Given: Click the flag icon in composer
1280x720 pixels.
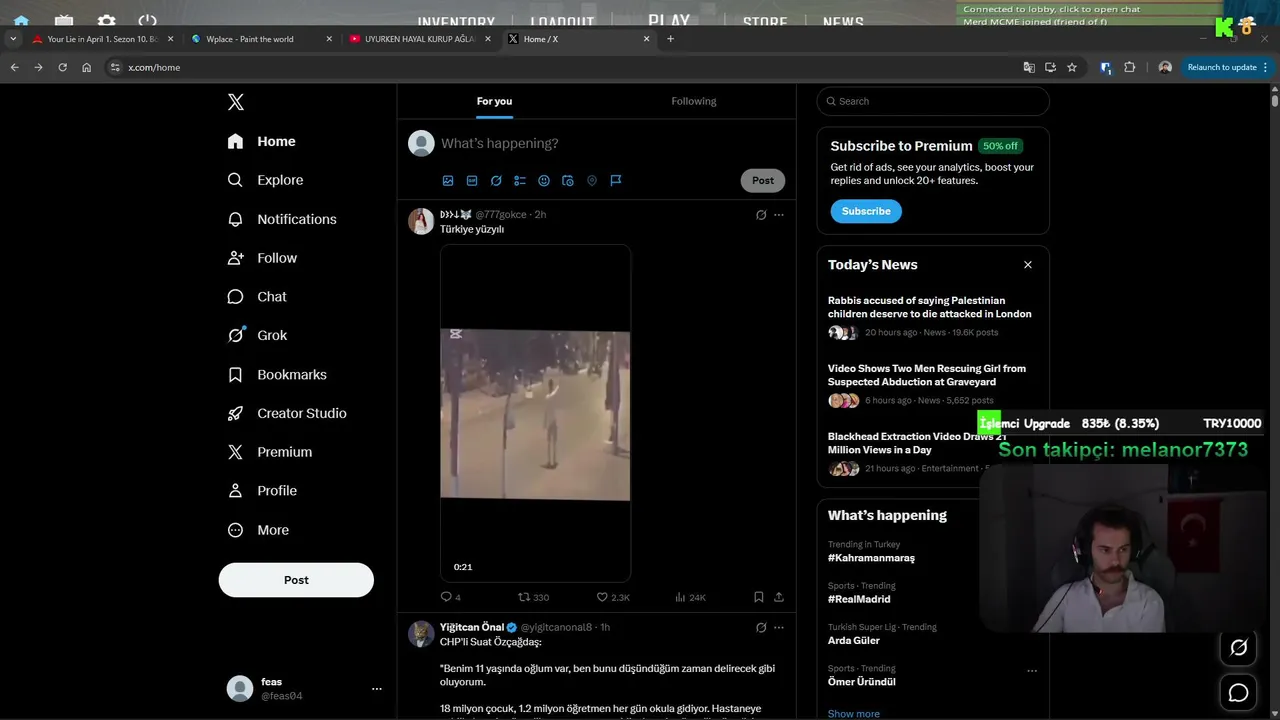Looking at the screenshot, I should click(616, 181).
